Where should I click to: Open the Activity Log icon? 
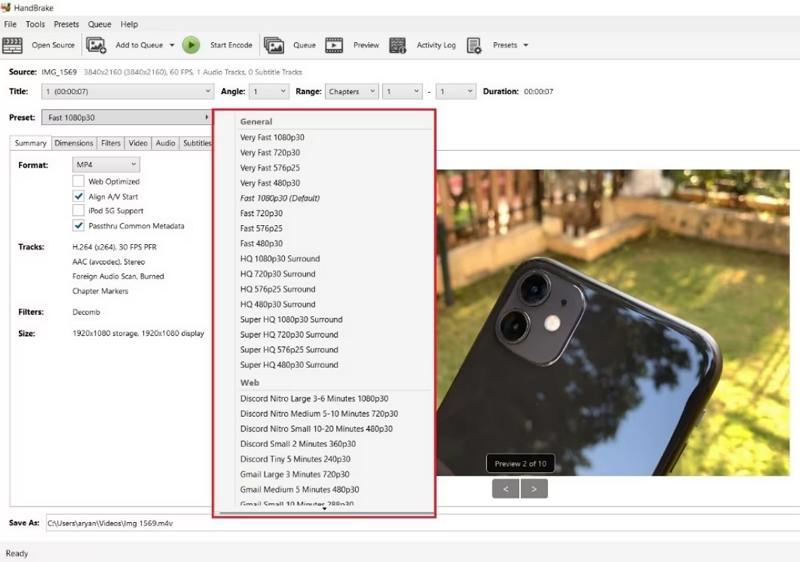(x=397, y=45)
